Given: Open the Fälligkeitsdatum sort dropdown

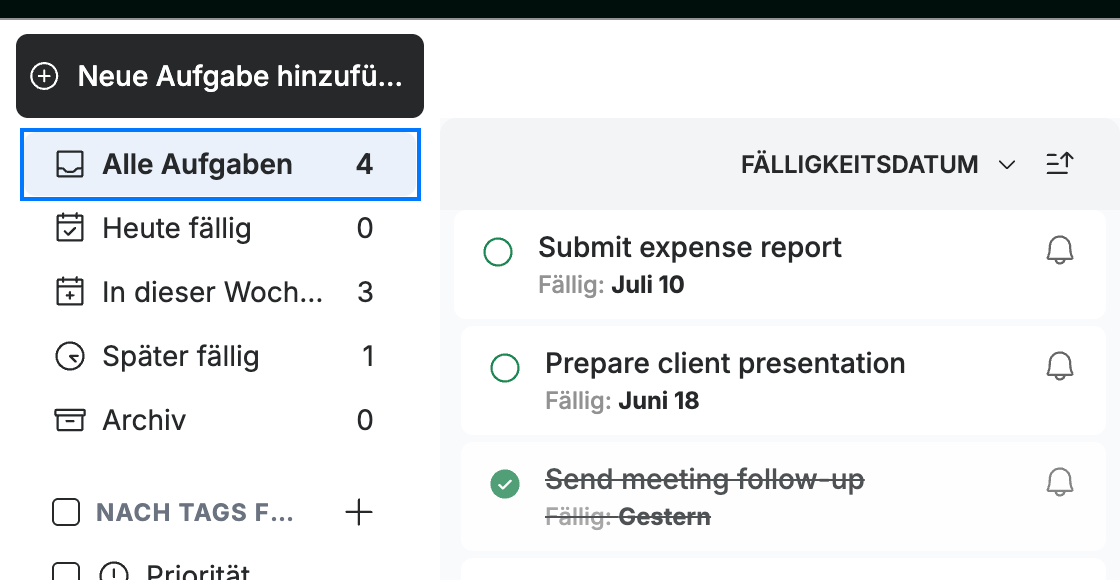Looking at the screenshot, I should [878, 165].
